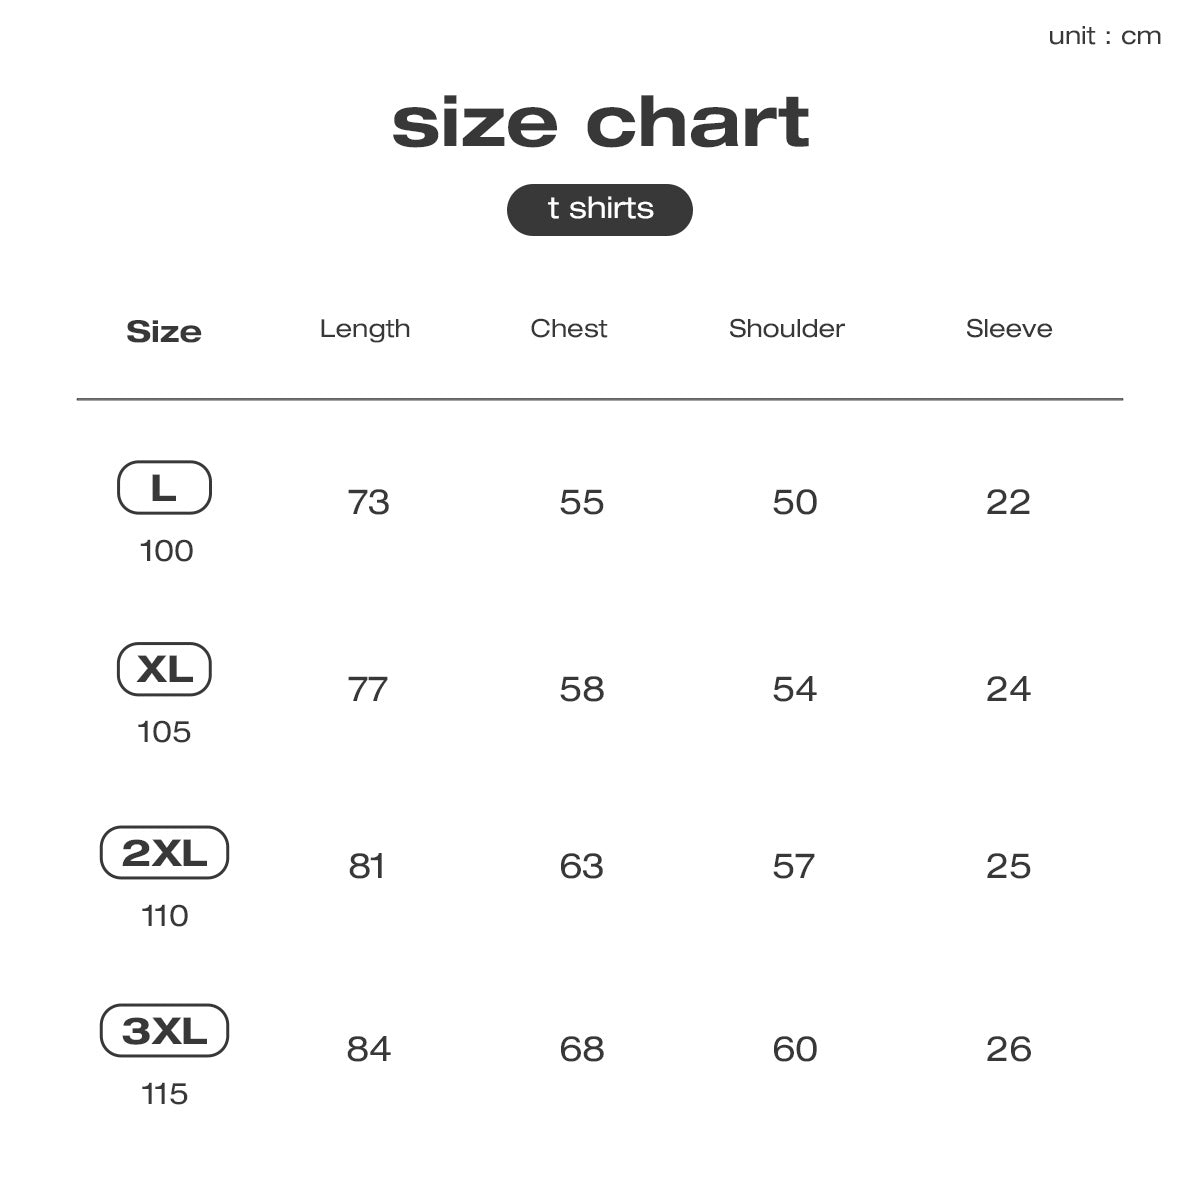Click the 115 under the 3XL badge
Screen dimensions: 1200x1200
(165, 1094)
